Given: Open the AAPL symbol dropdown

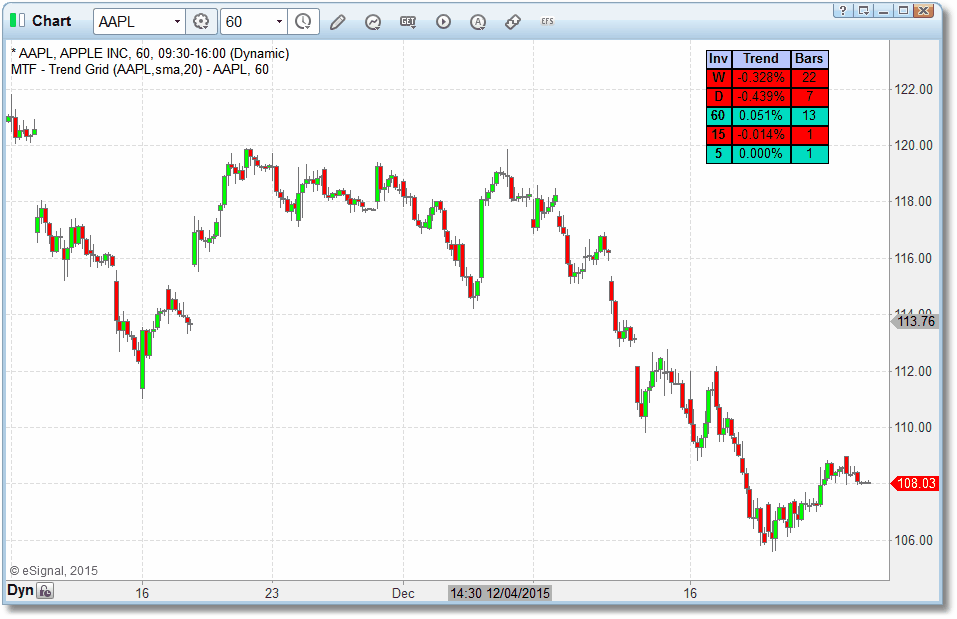Looking at the screenshot, I should [x=177, y=21].
